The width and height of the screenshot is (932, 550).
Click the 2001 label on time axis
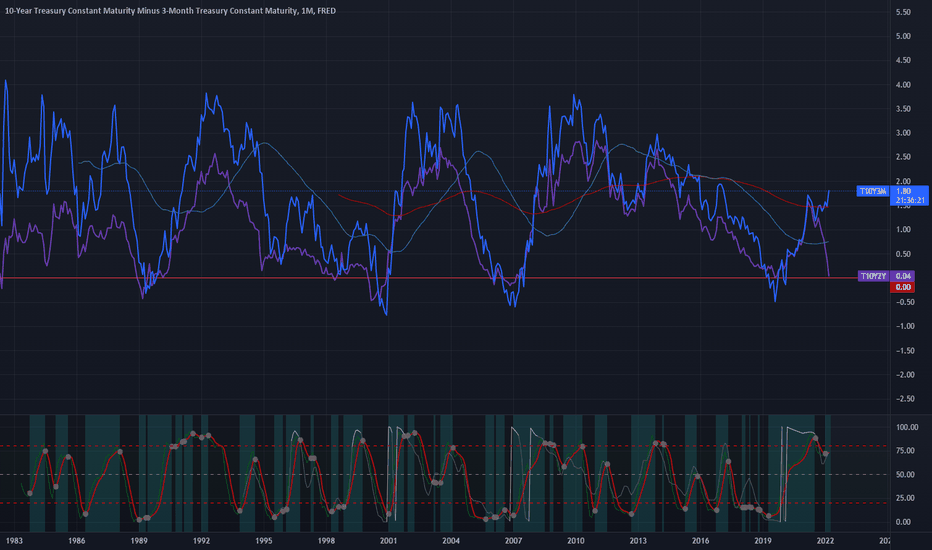(x=388, y=540)
